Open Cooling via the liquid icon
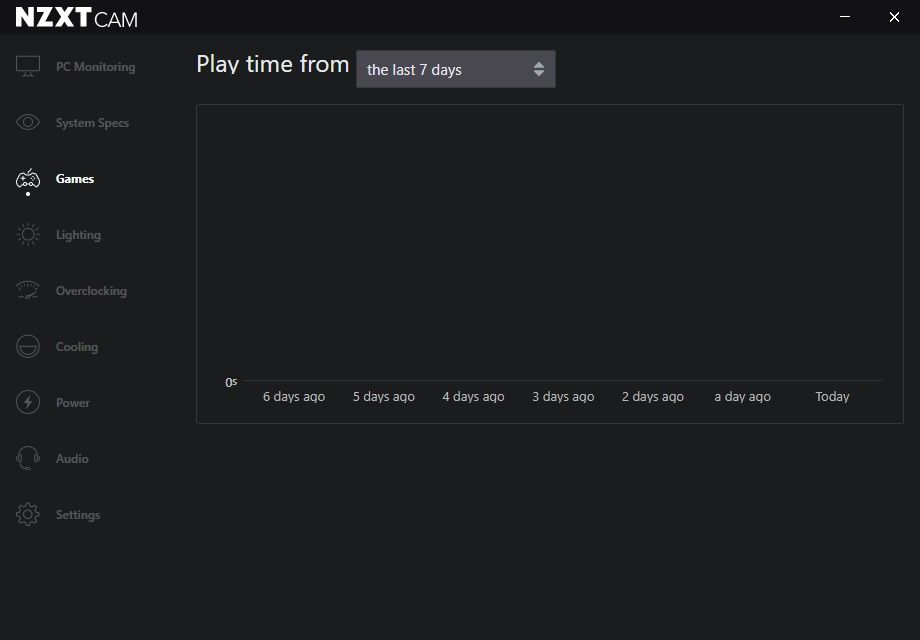 pos(28,347)
